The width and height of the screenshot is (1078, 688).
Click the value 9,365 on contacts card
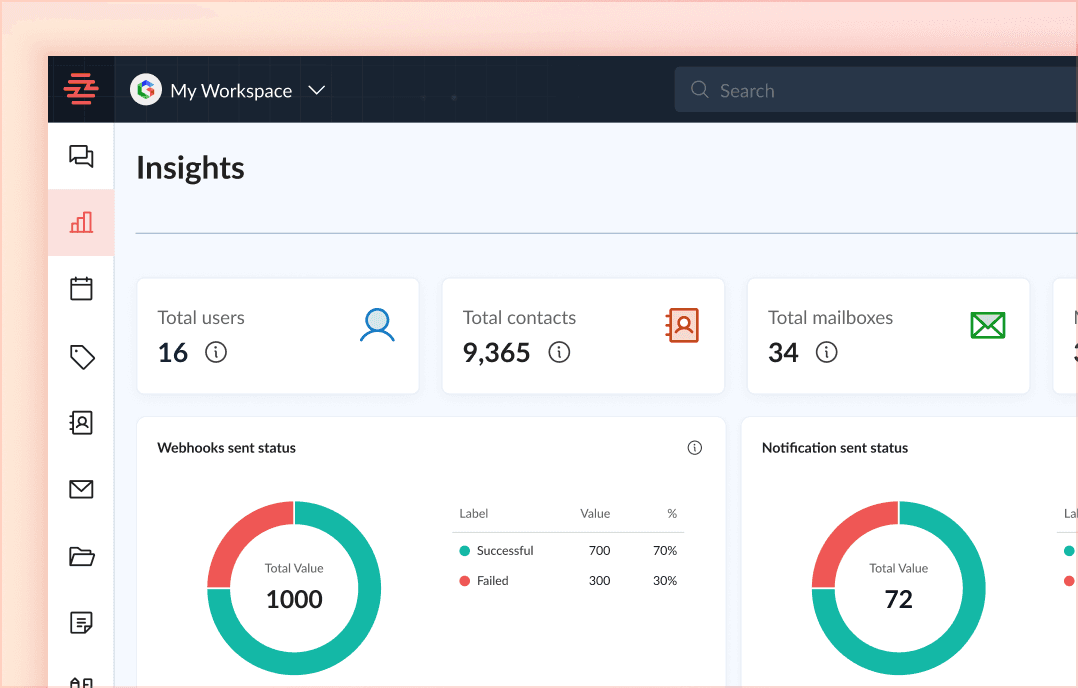(x=496, y=353)
